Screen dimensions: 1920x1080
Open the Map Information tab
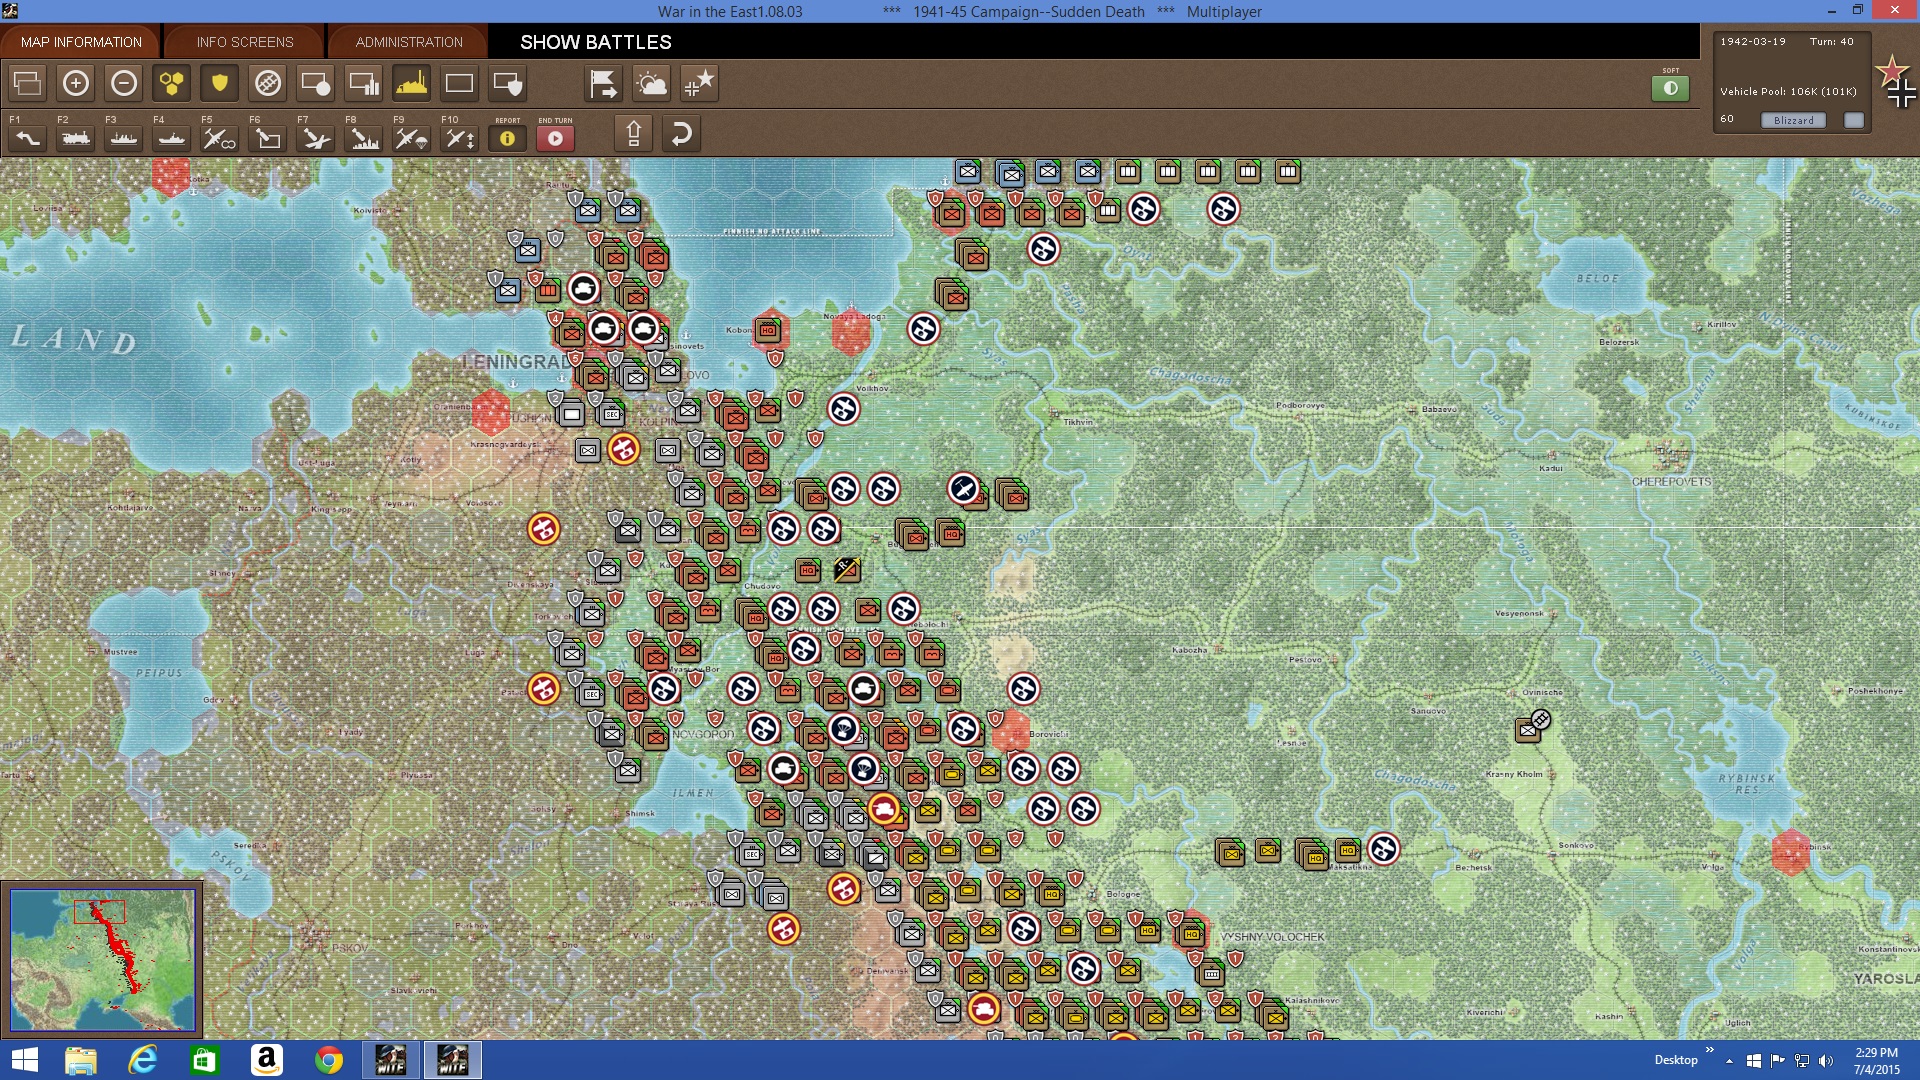(x=81, y=42)
